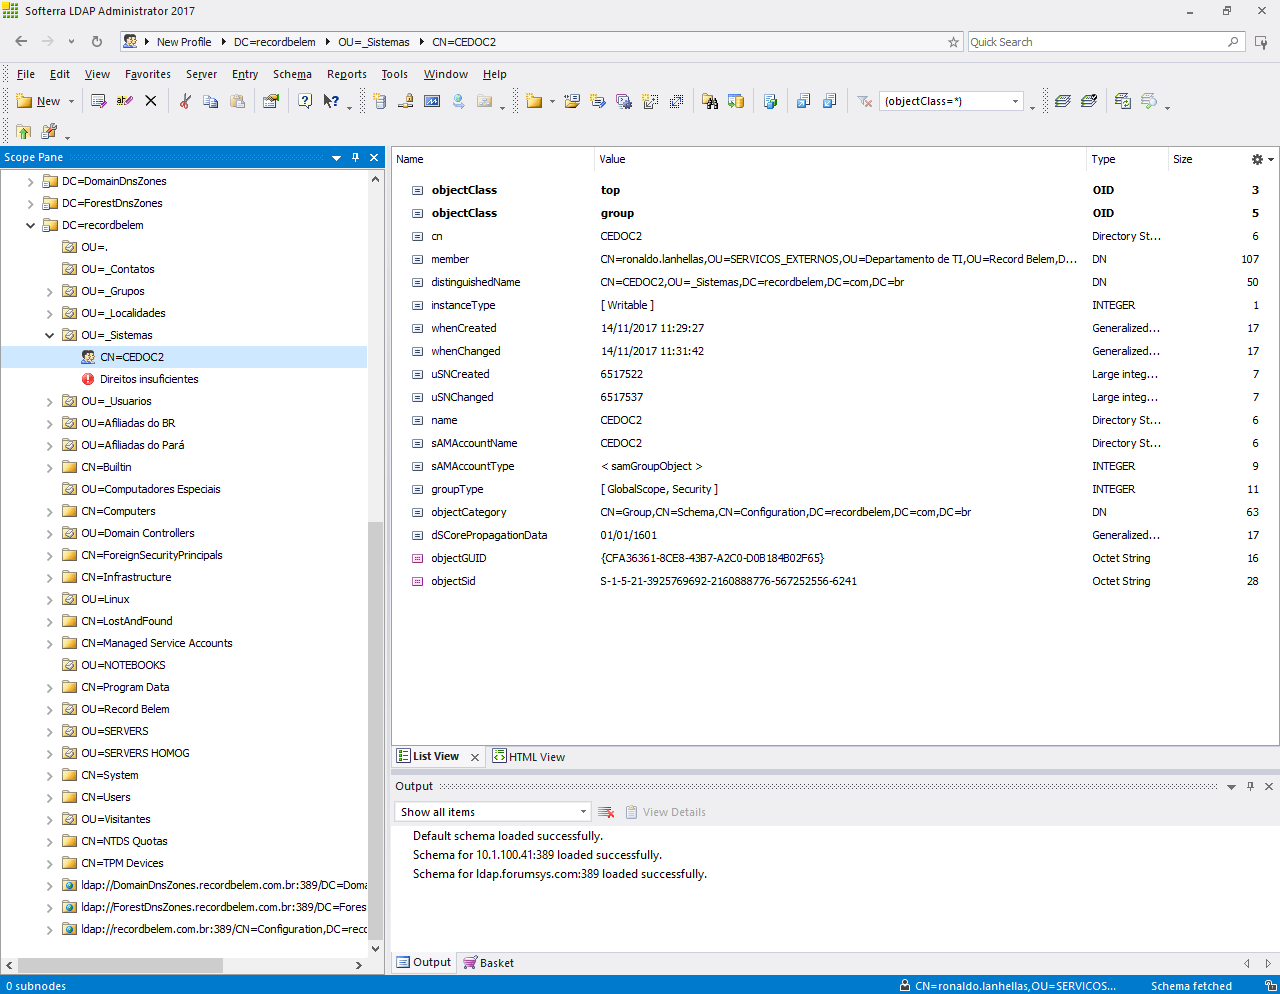
Task: Select CN=CEDOC2 in the tree
Action: click(x=131, y=357)
